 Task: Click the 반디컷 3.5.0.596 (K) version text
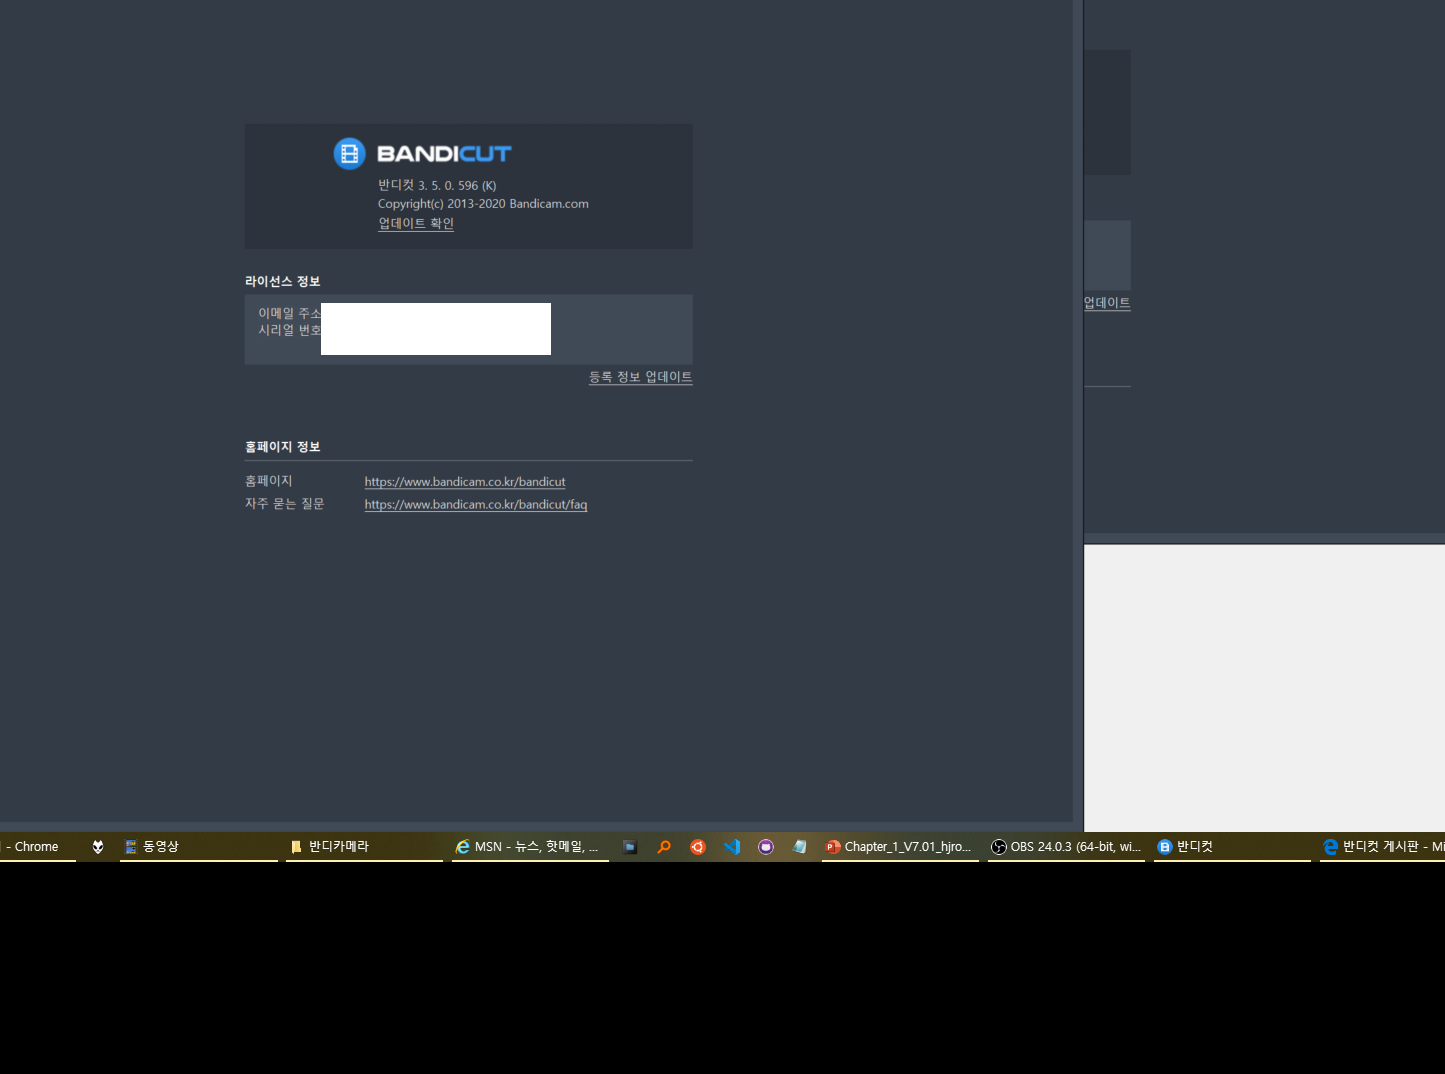437,185
